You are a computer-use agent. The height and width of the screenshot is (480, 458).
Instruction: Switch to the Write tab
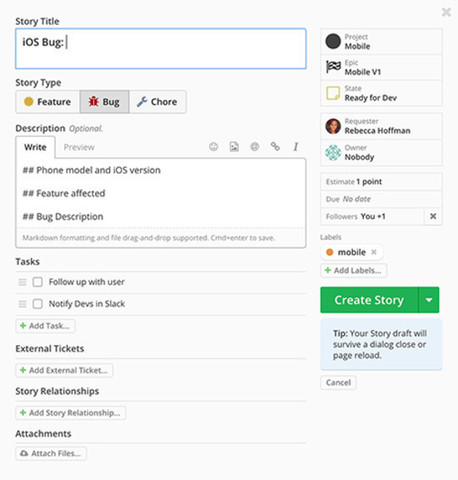[x=35, y=147]
